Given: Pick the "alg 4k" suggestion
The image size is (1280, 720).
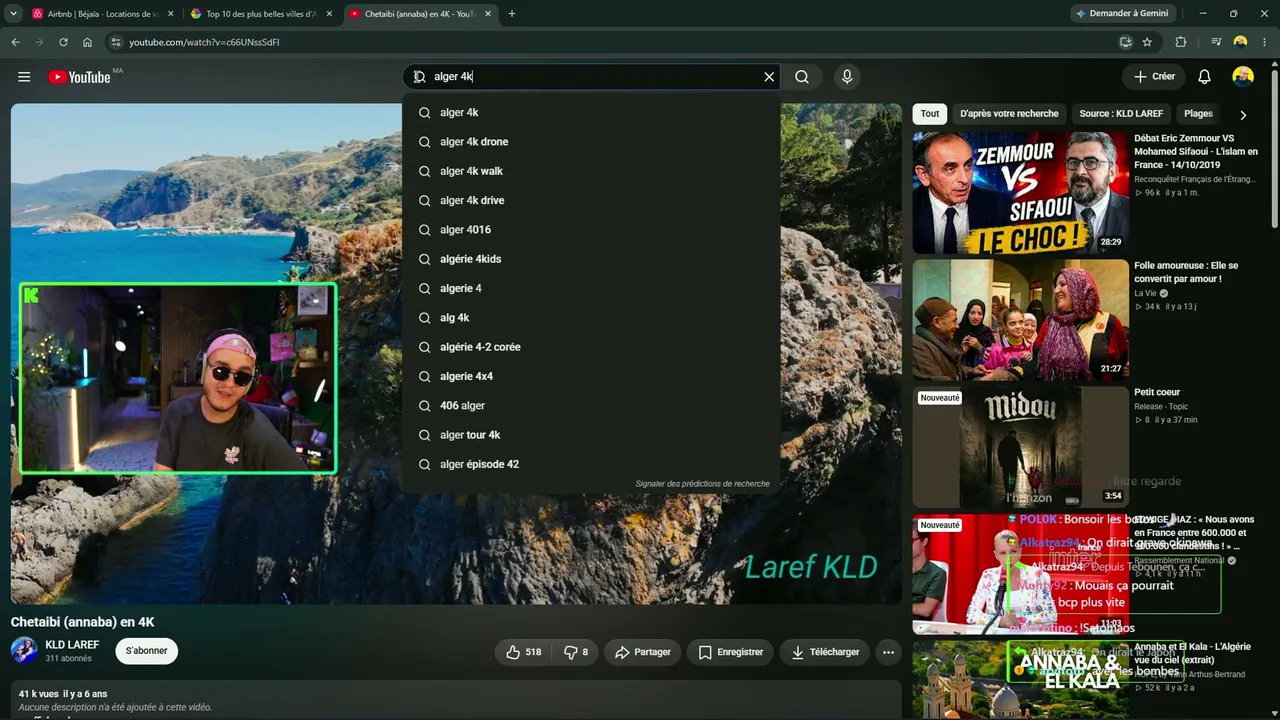Looking at the screenshot, I should coord(591,318).
